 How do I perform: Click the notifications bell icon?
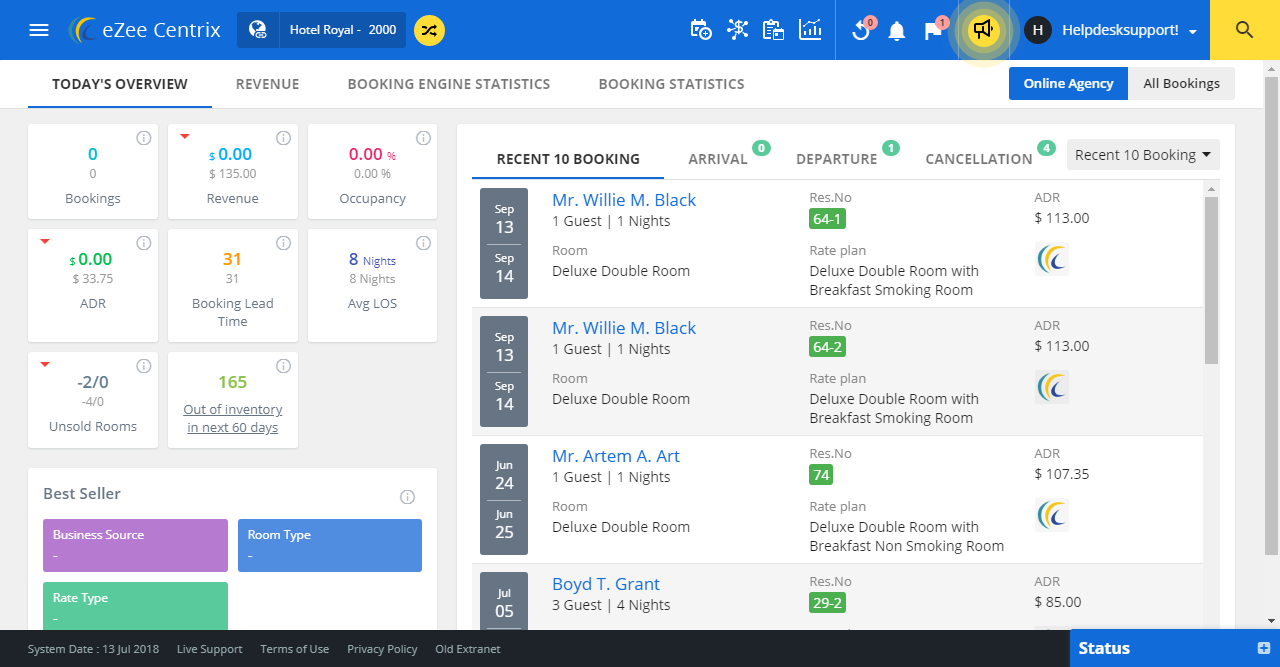pos(897,31)
